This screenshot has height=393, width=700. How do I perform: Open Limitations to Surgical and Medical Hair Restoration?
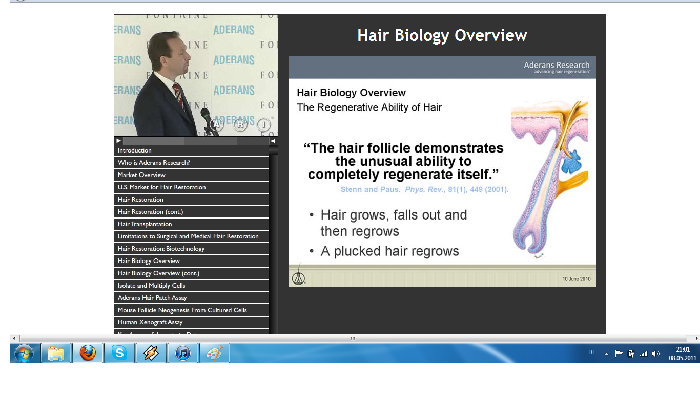click(192, 236)
